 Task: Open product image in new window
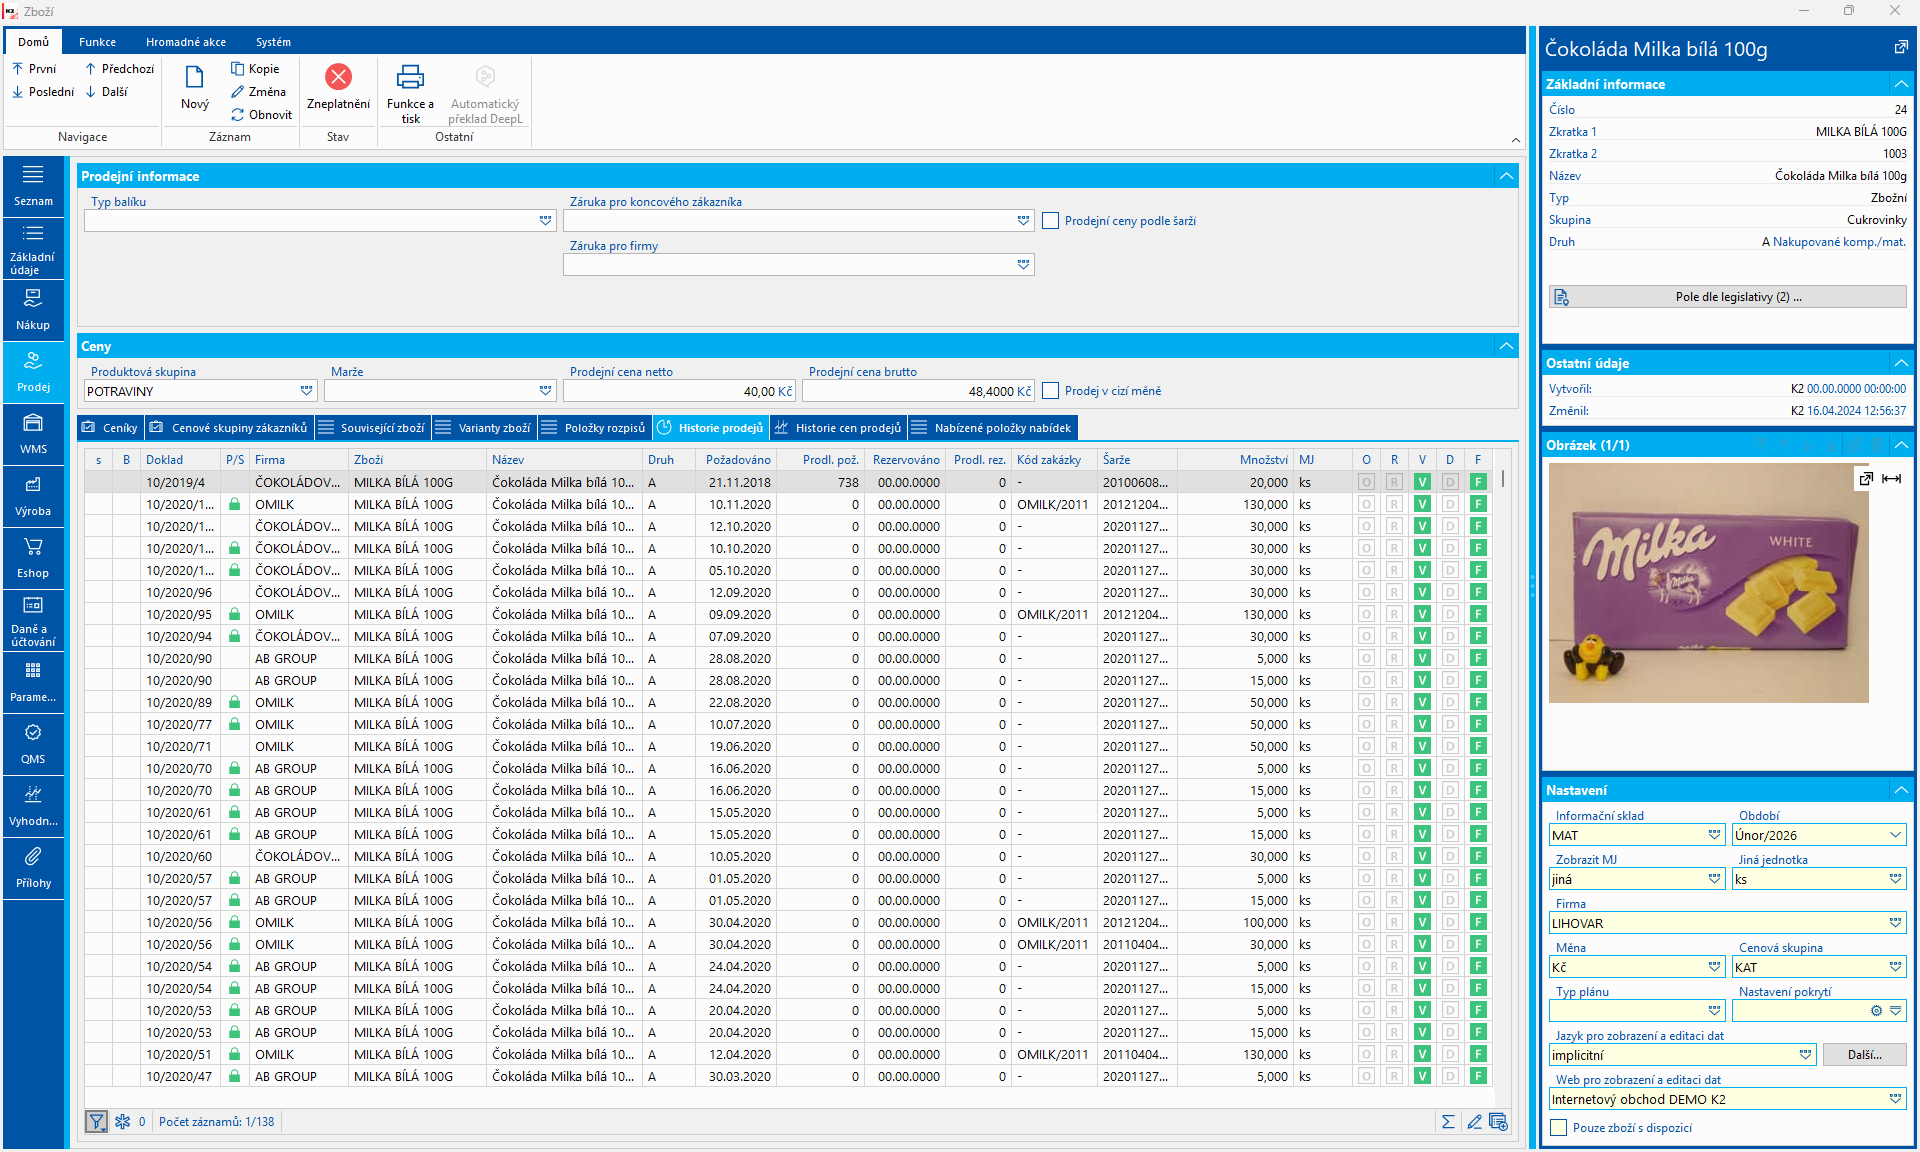click(x=1866, y=479)
